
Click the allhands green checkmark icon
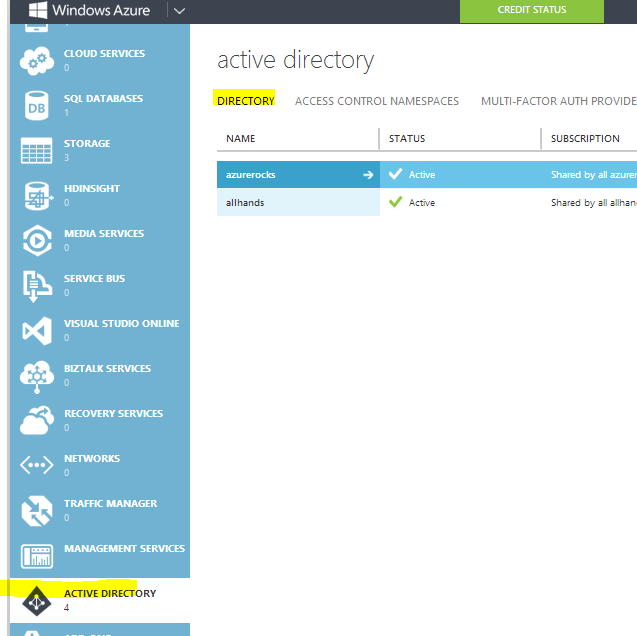395,202
